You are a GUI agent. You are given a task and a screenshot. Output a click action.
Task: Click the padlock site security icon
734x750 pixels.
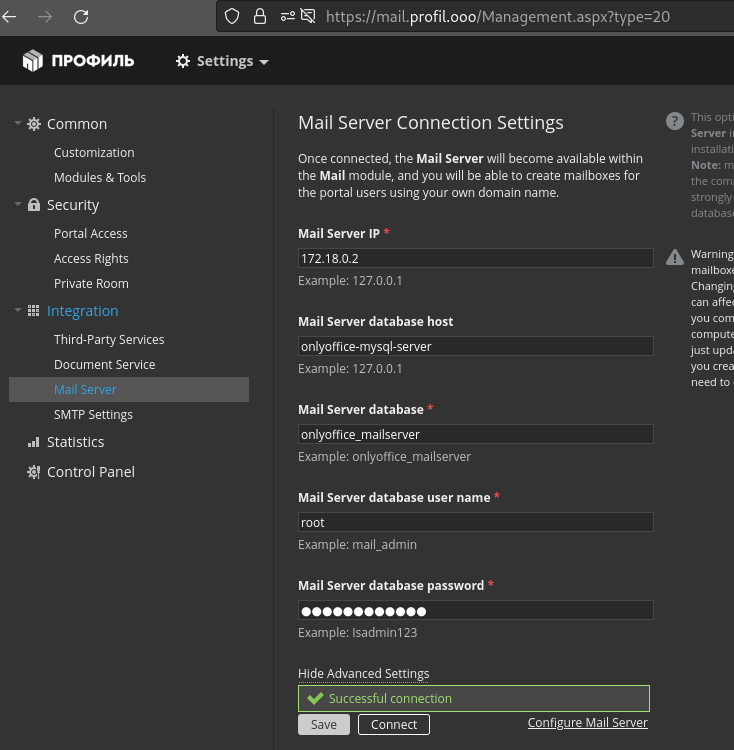click(260, 16)
